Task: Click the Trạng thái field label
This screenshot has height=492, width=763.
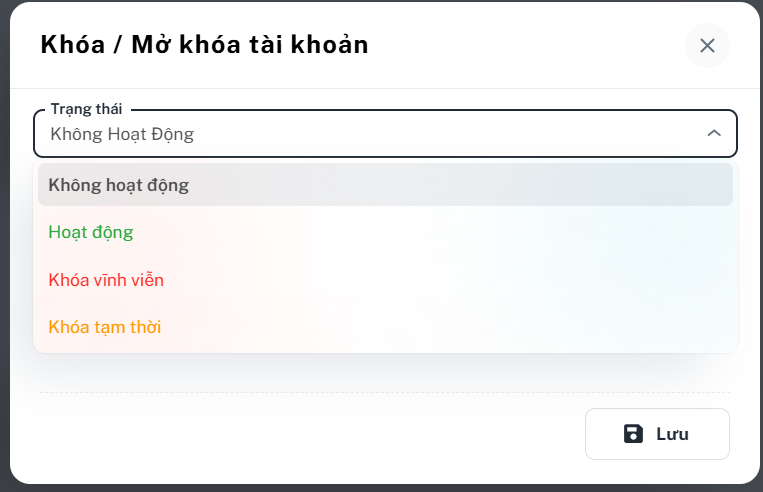Action: coord(86,109)
